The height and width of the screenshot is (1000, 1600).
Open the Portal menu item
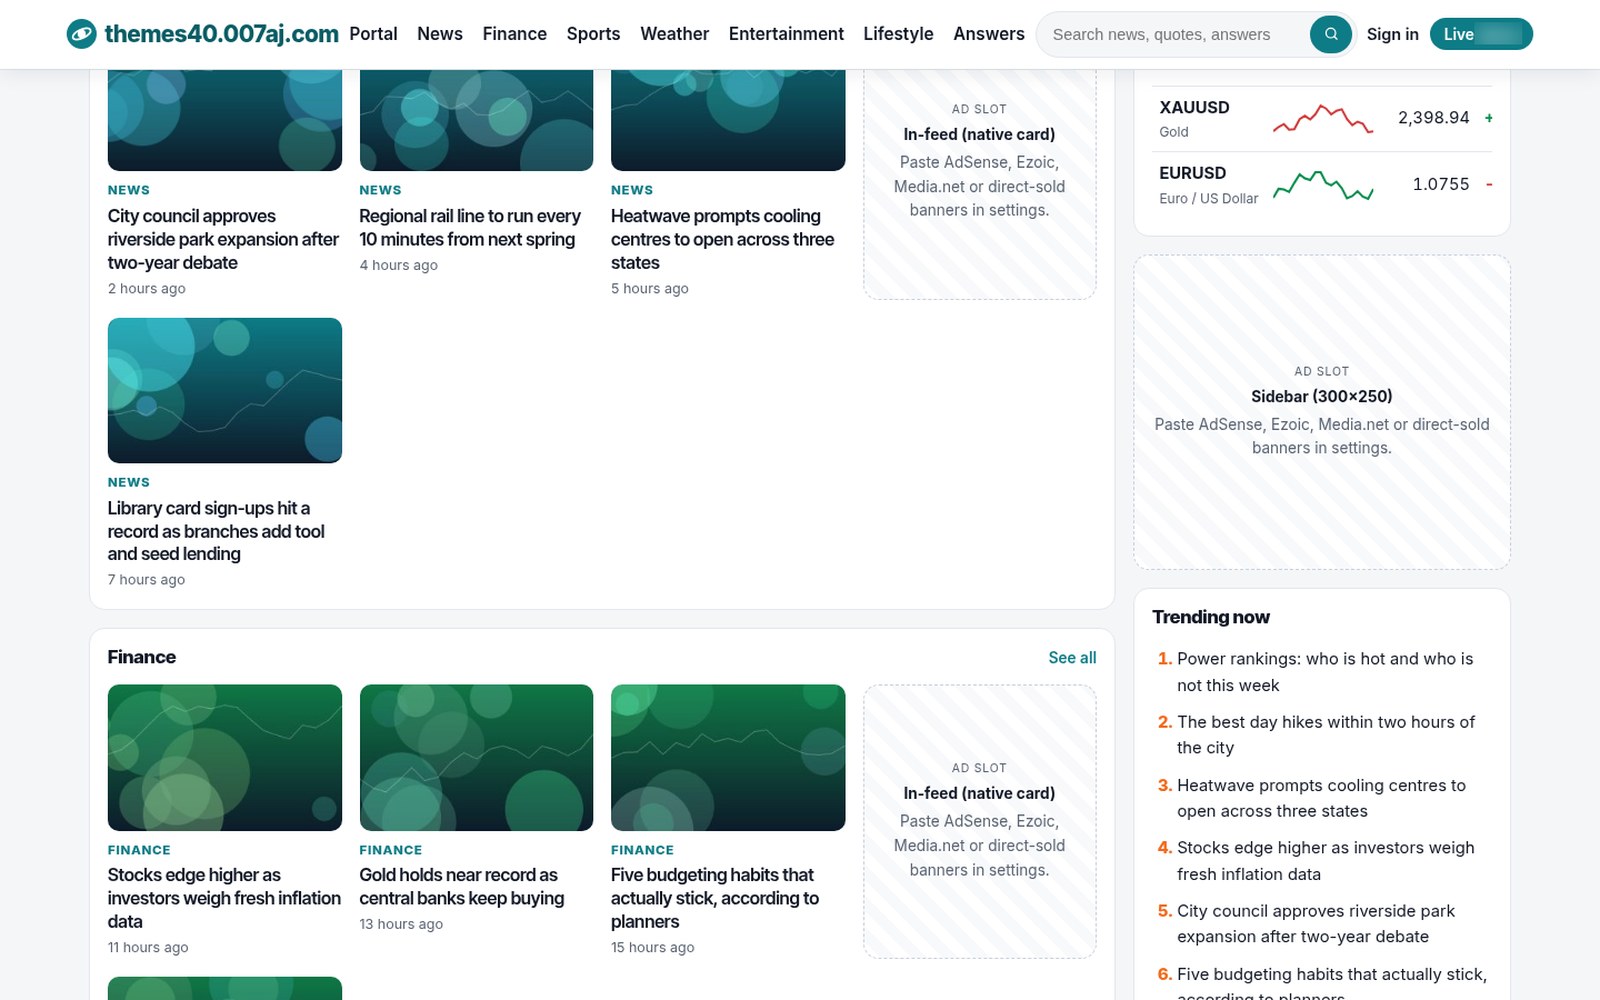[x=373, y=34]
